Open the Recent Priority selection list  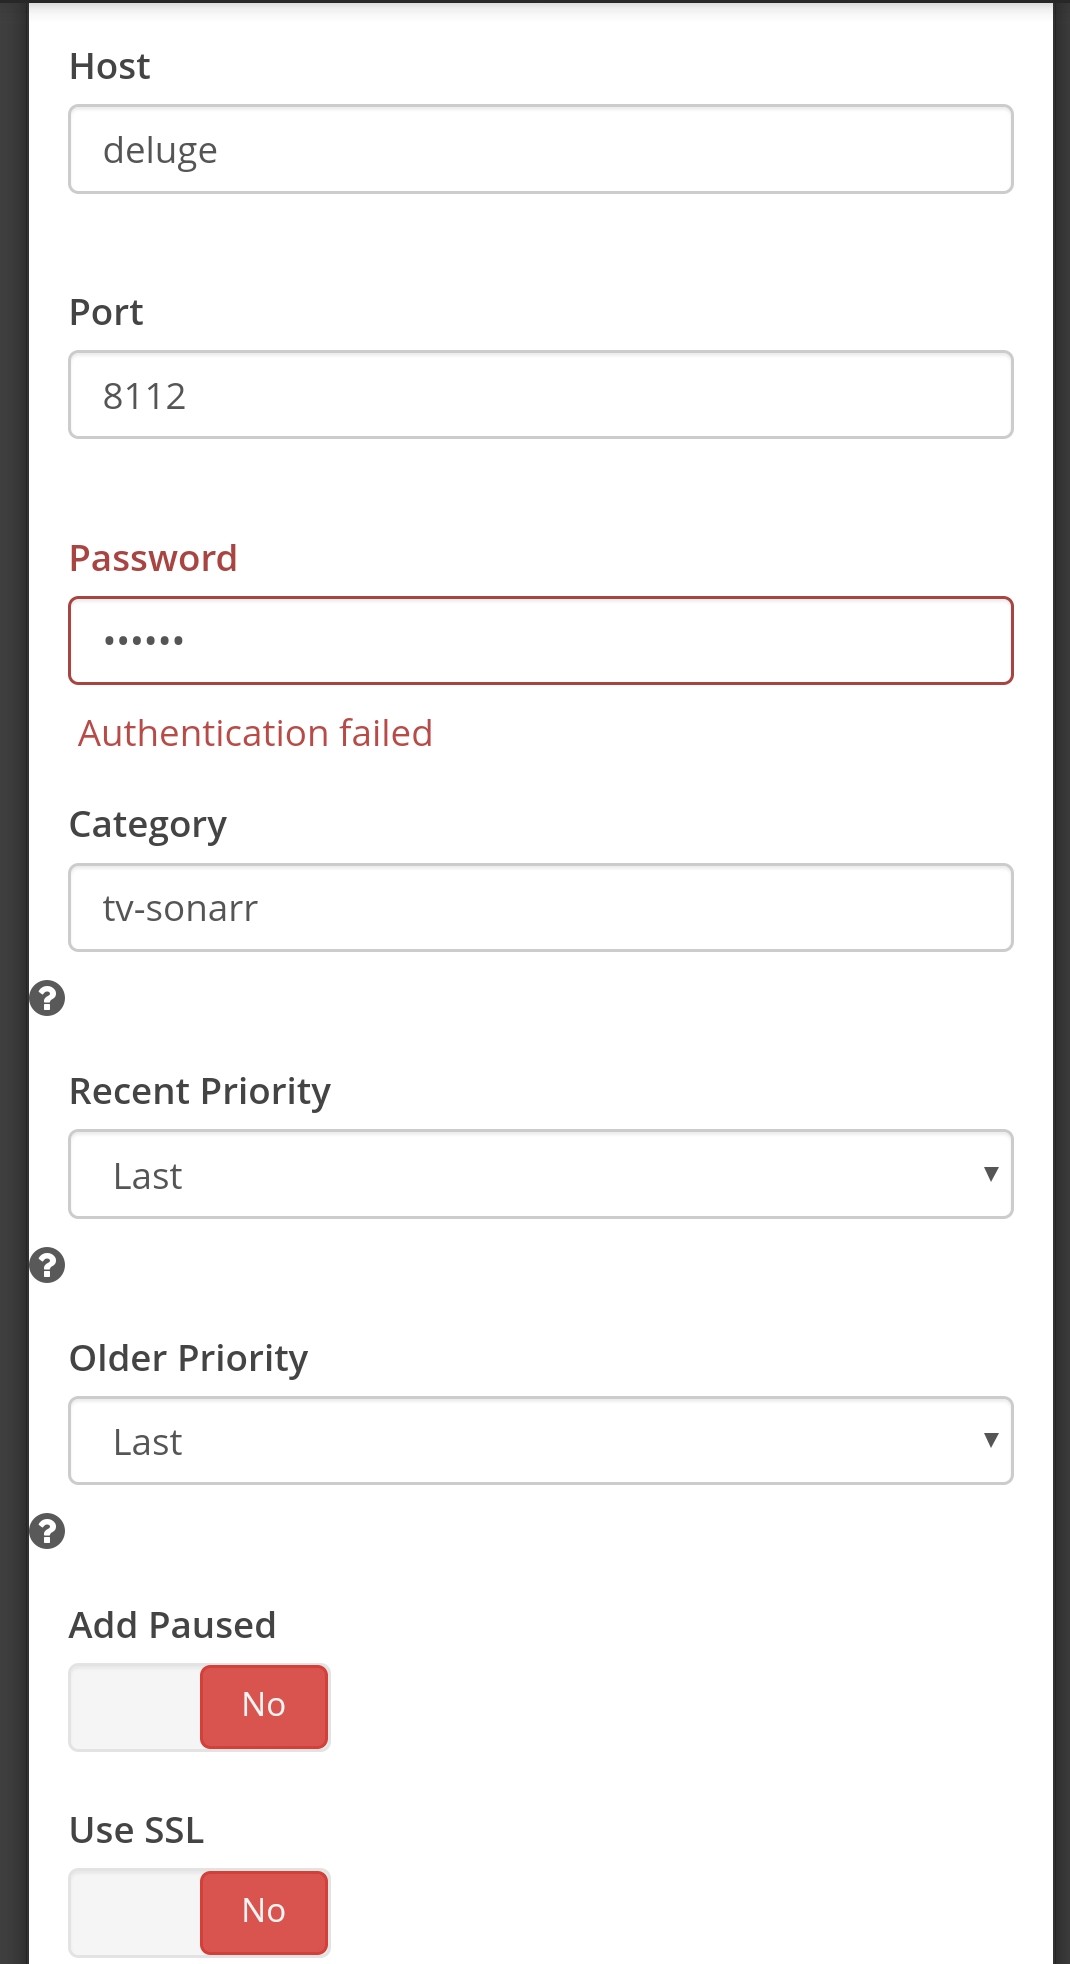click(x=540, y=1174)
